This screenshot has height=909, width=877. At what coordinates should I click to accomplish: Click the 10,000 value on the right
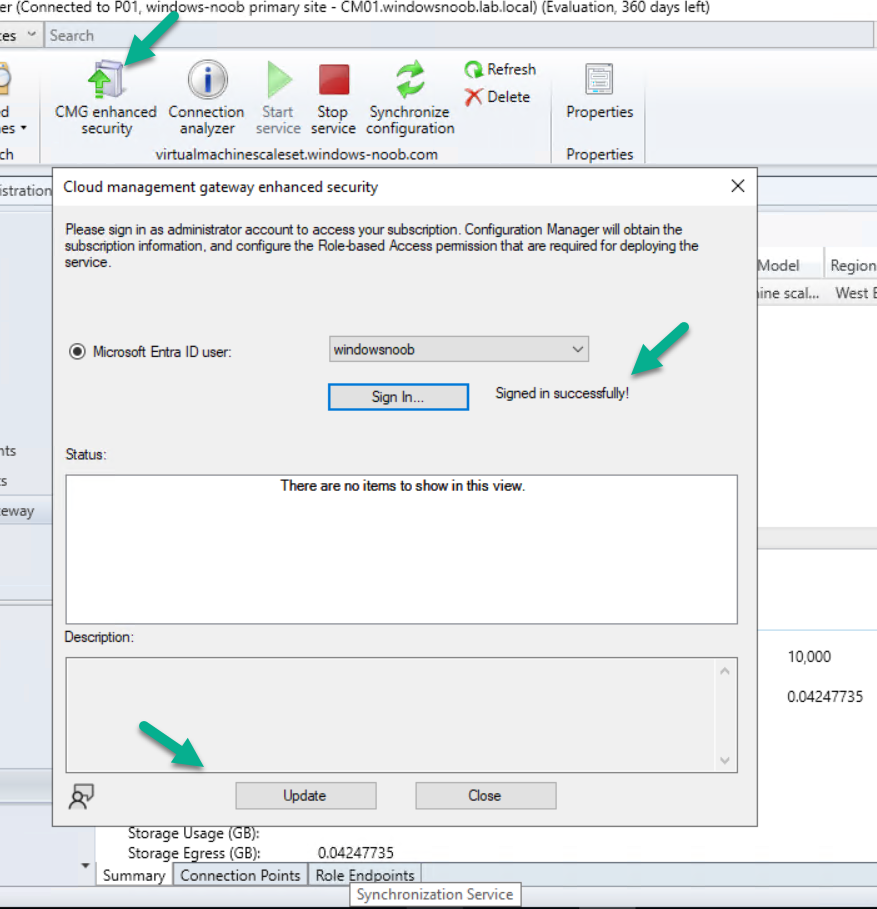pyautogui.click(x=809, y=656)
